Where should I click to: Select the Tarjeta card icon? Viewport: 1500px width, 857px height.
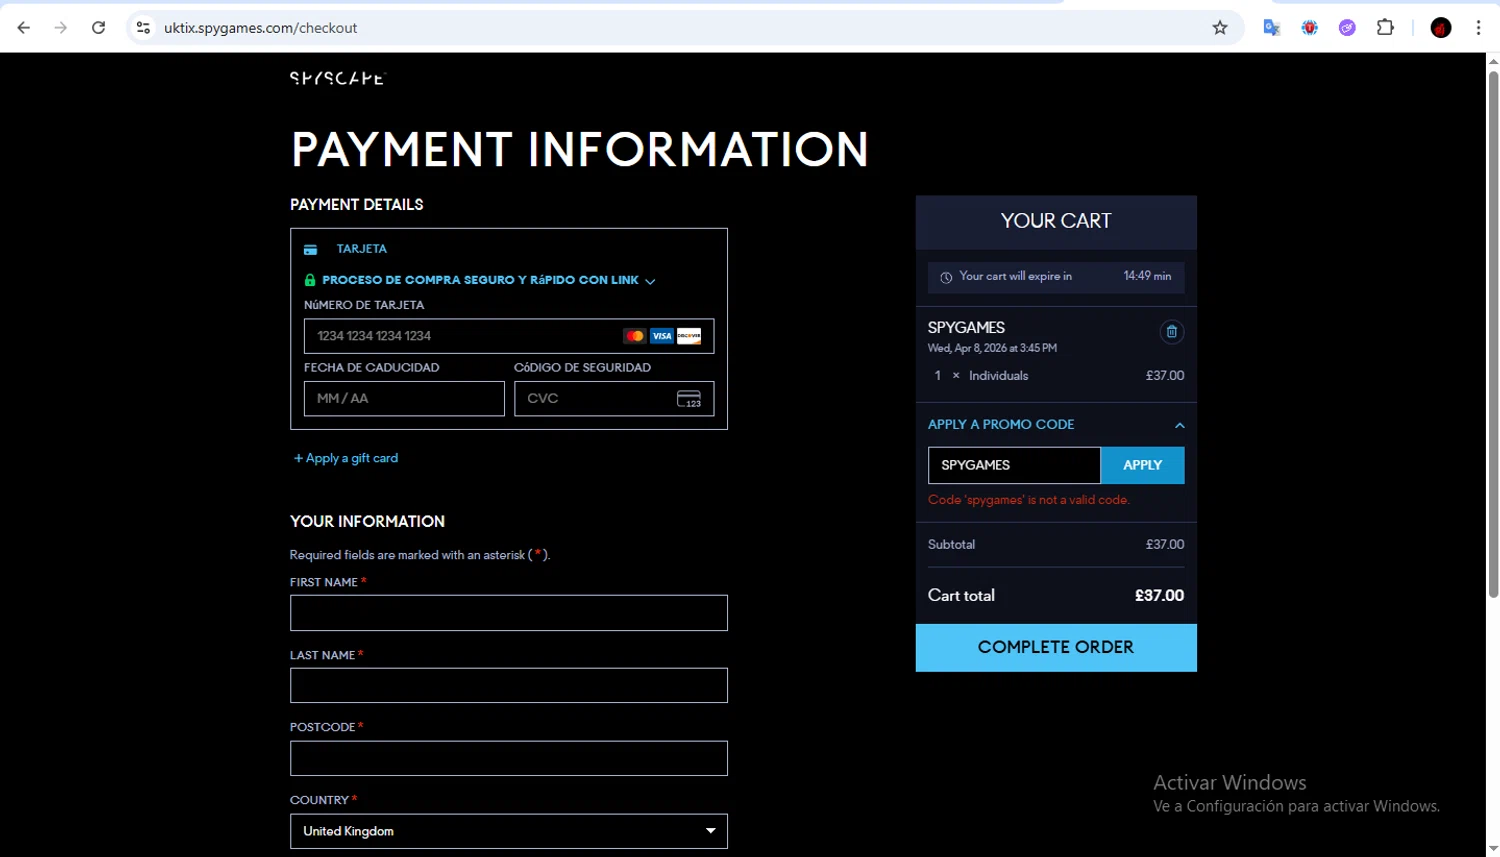[310, 249]
